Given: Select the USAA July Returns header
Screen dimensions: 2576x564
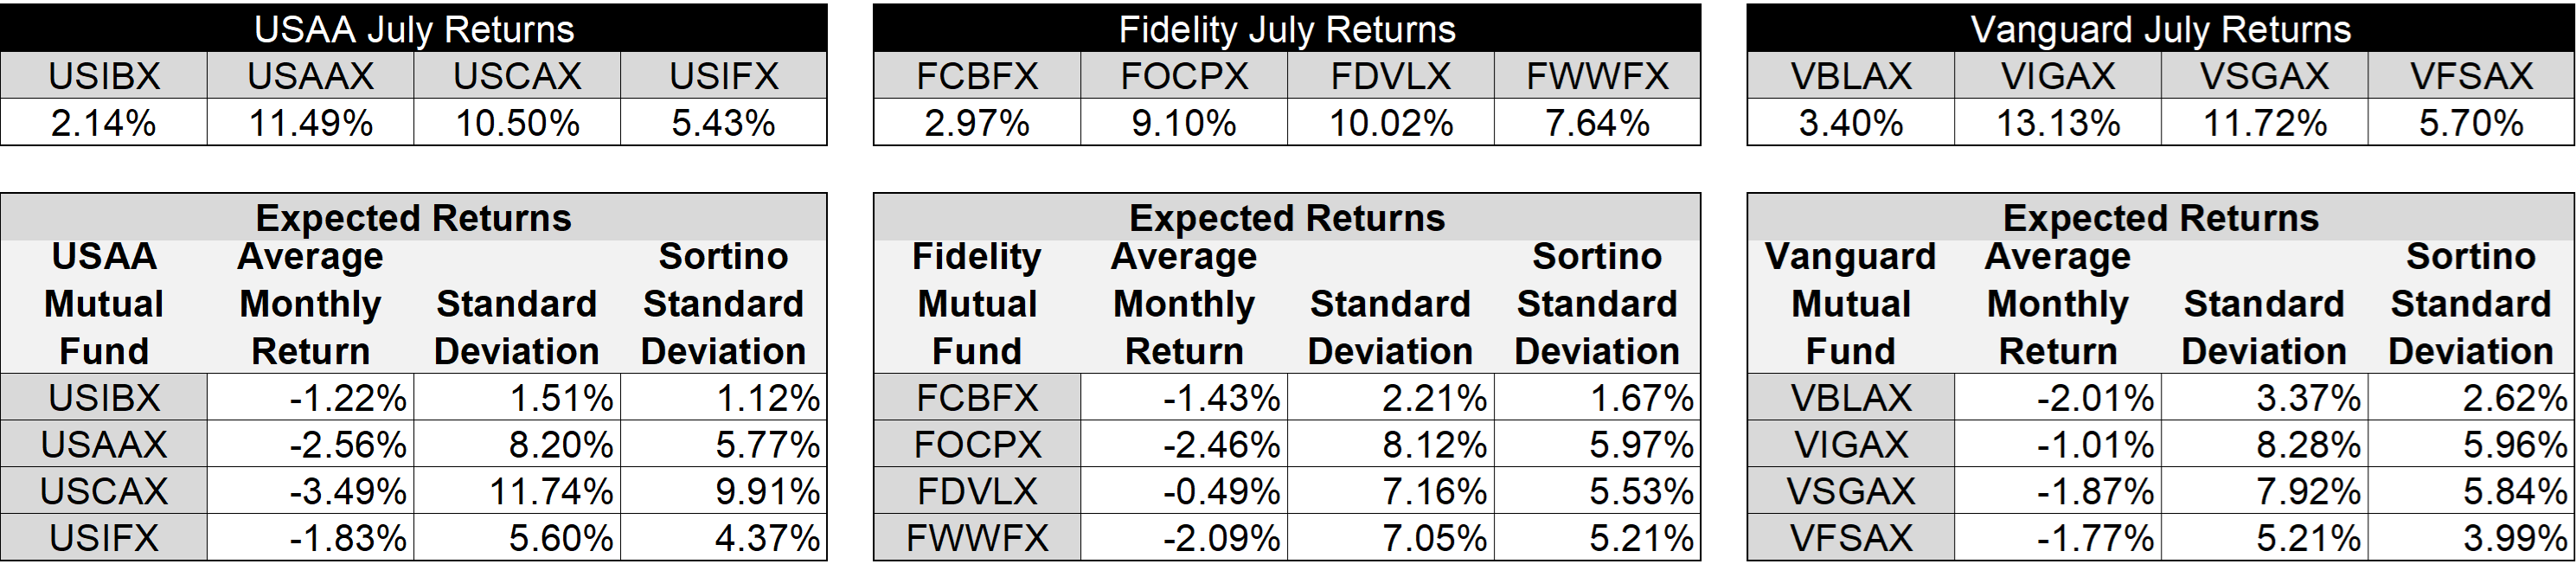Looking at the screenshot, I should click(x=414, y=28).
